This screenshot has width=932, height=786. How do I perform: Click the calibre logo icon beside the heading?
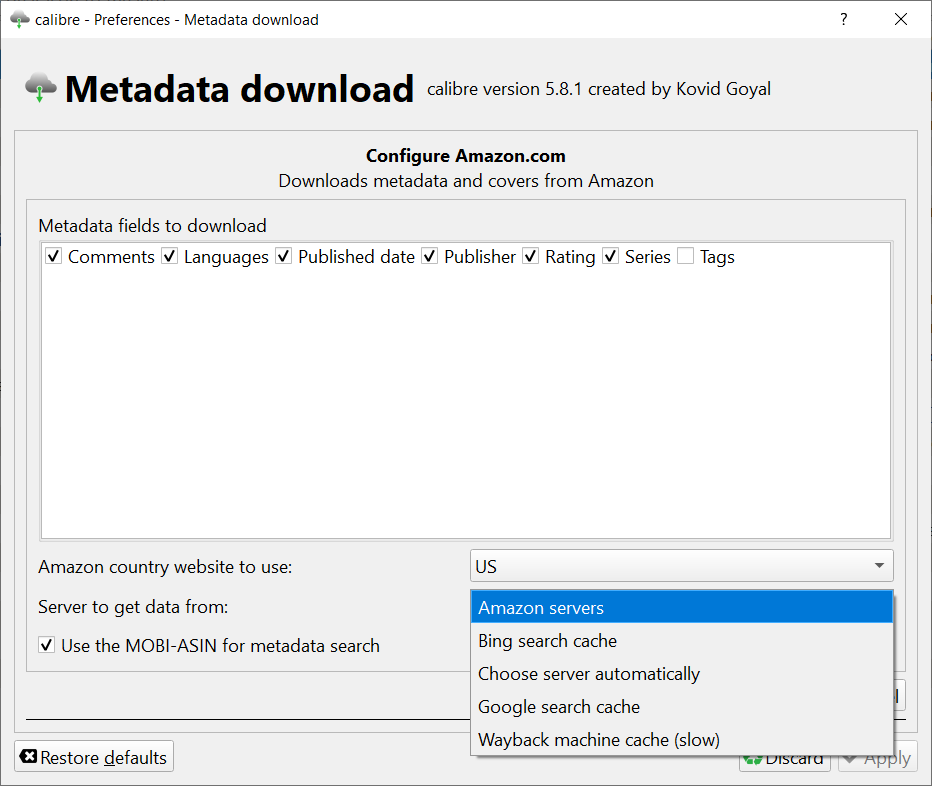click(41, 88)
